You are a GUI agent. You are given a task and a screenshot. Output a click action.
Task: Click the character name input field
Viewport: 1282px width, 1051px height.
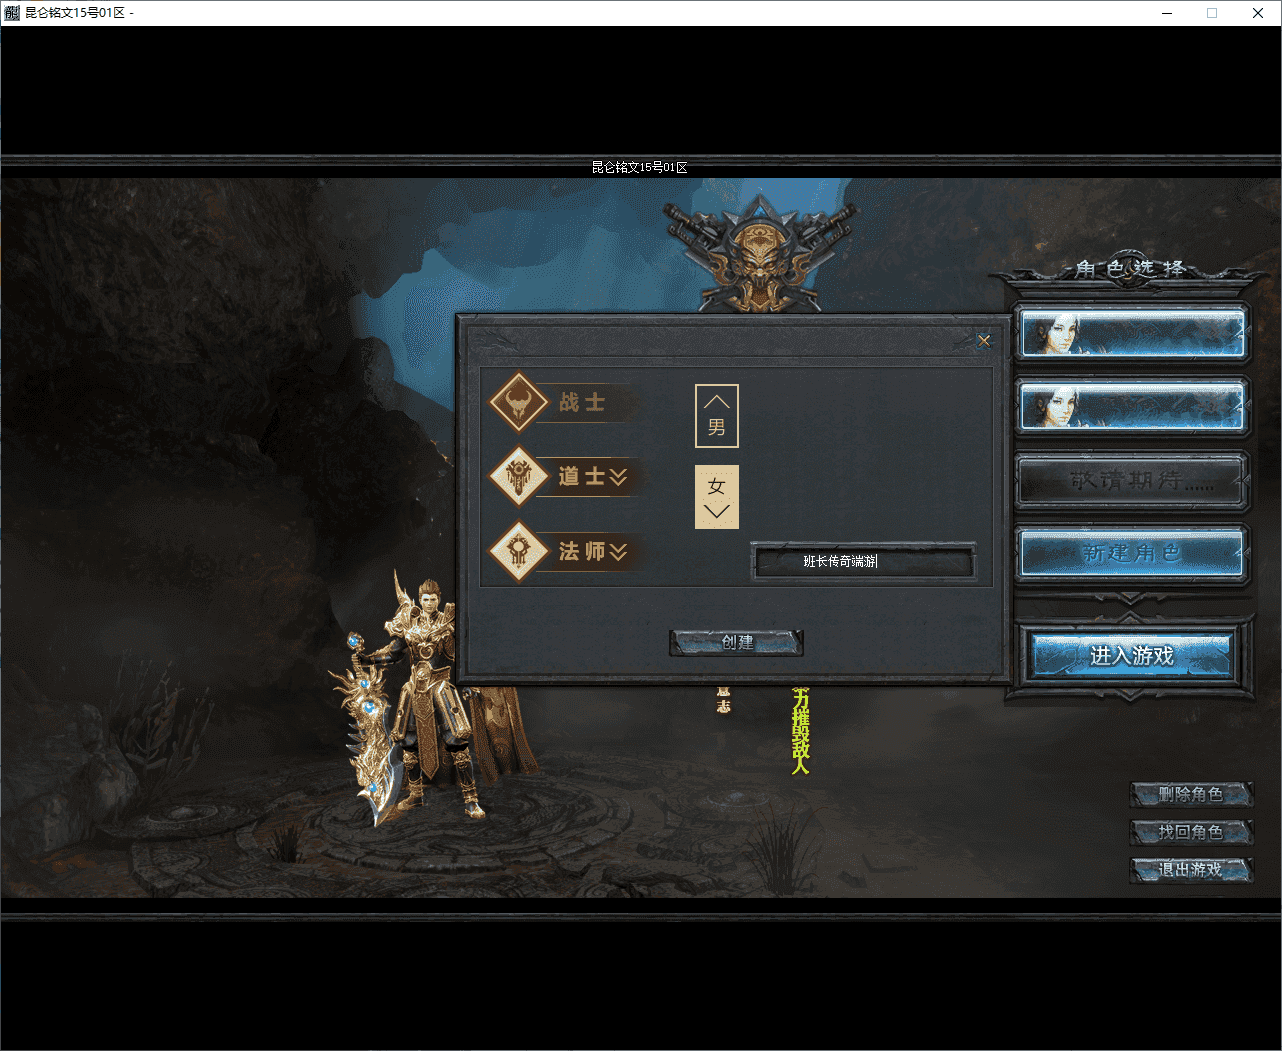pyautogui.click(x=863, y=562)
